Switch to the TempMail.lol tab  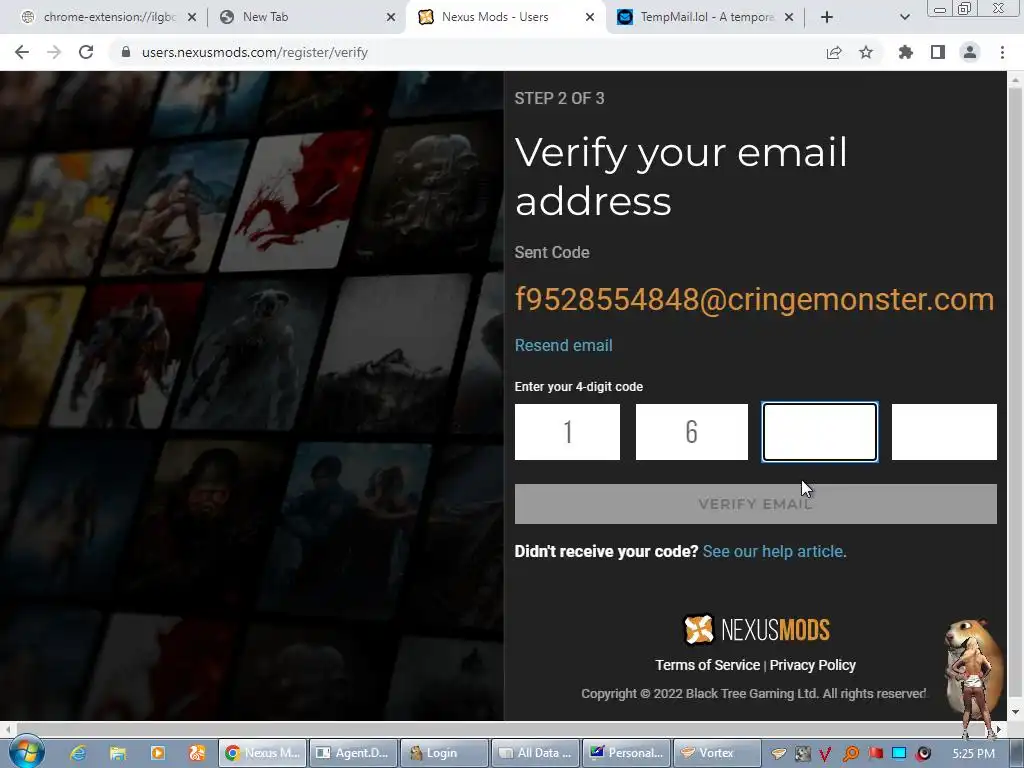705,17
